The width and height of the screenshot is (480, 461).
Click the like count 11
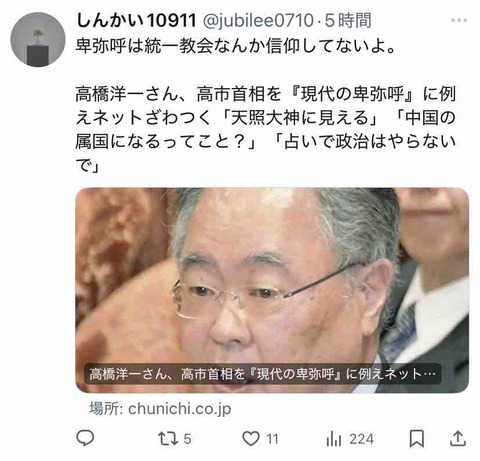click(272, 439)
